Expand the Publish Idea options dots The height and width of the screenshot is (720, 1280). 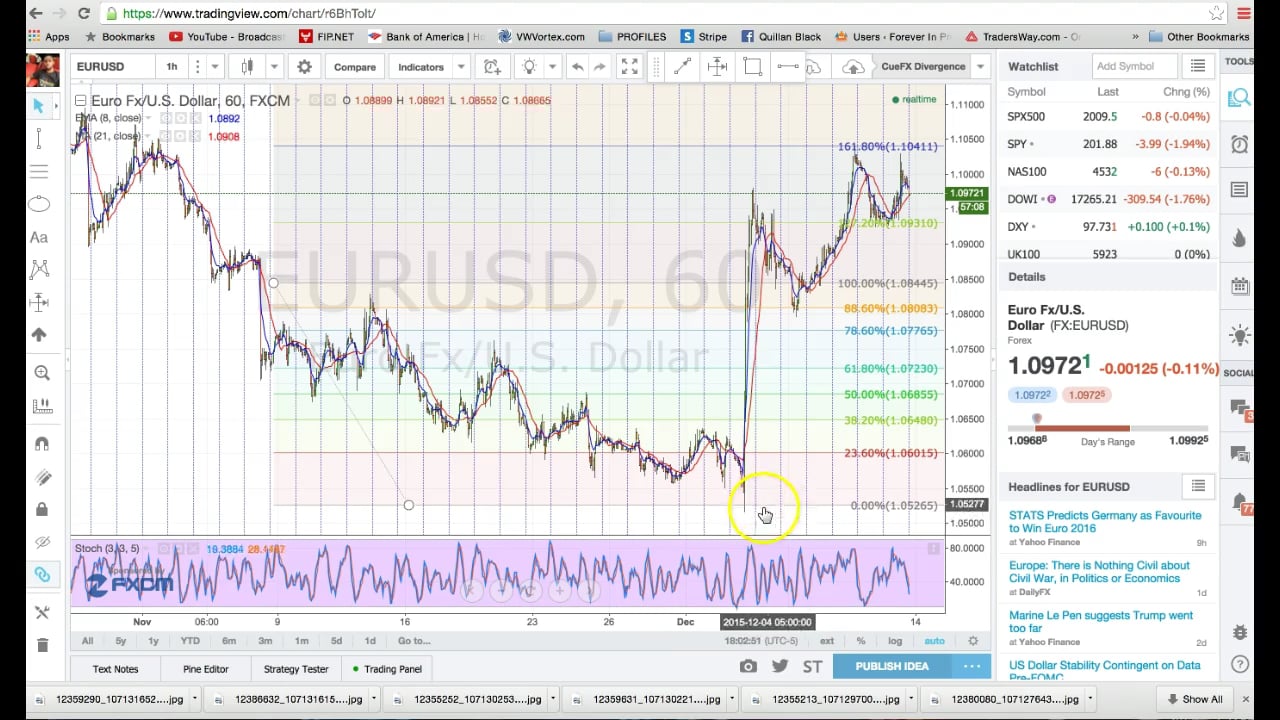click(x=971, y=666)
